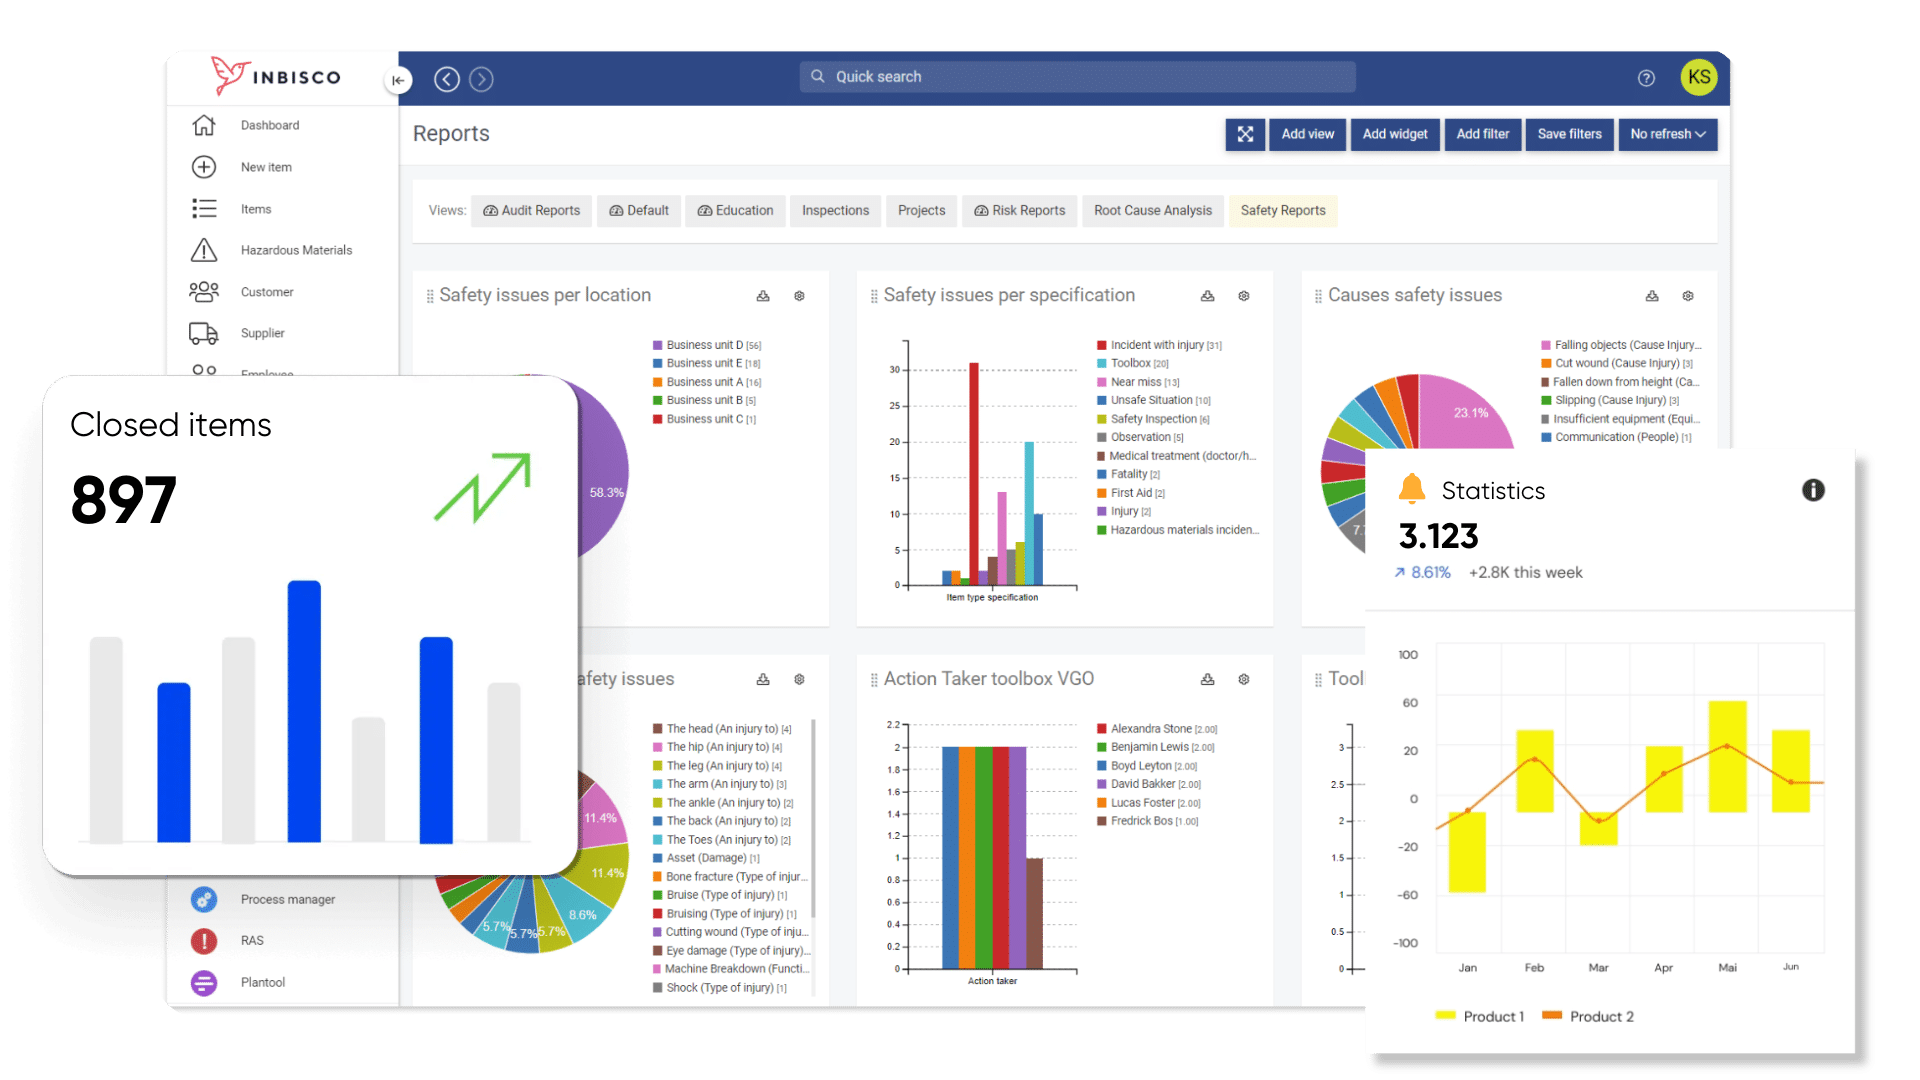
Task: Switch to the Safety Reports view
Action: 1283,210
